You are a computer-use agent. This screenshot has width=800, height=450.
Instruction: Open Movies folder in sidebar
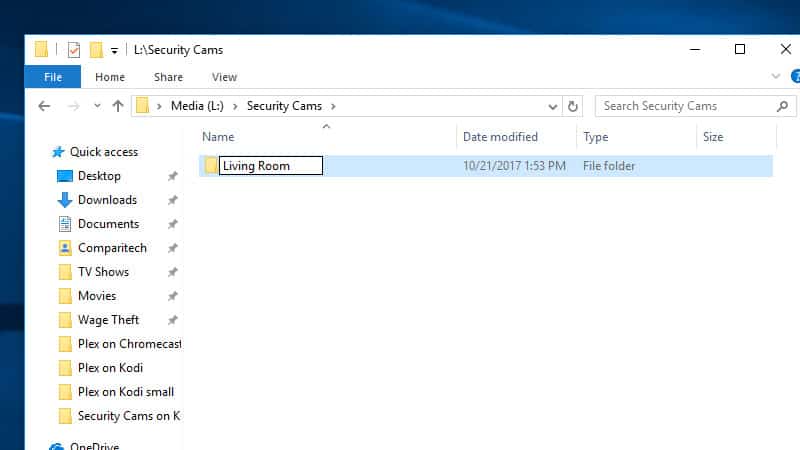click(97, 296)
